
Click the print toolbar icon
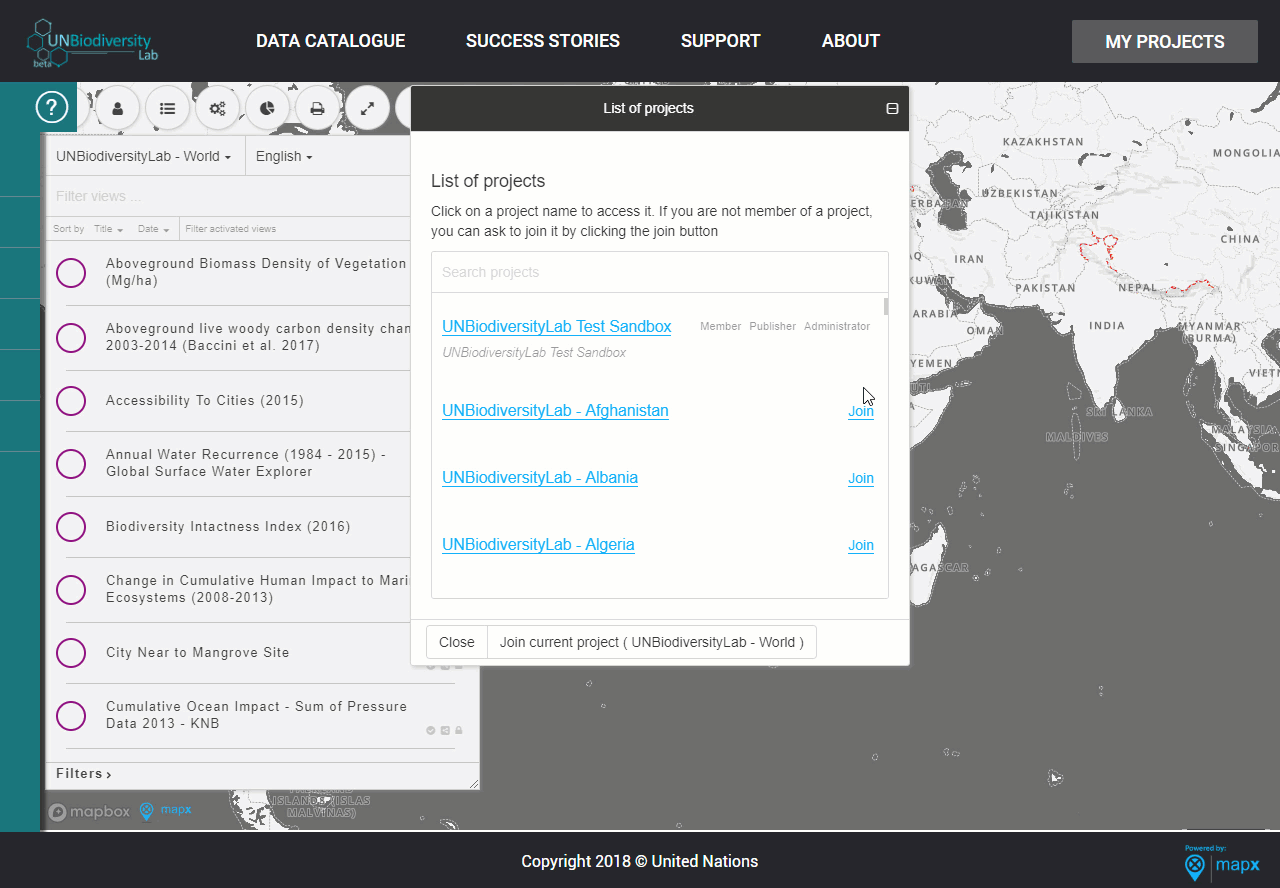(317, 109)
